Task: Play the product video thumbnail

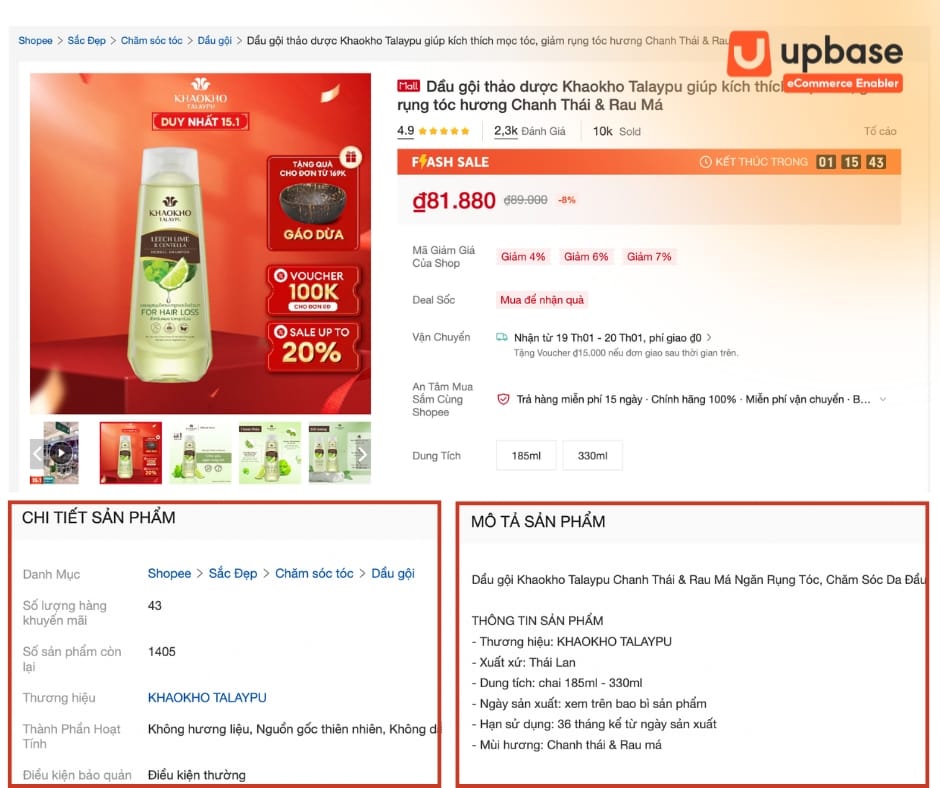Action: 61,453
